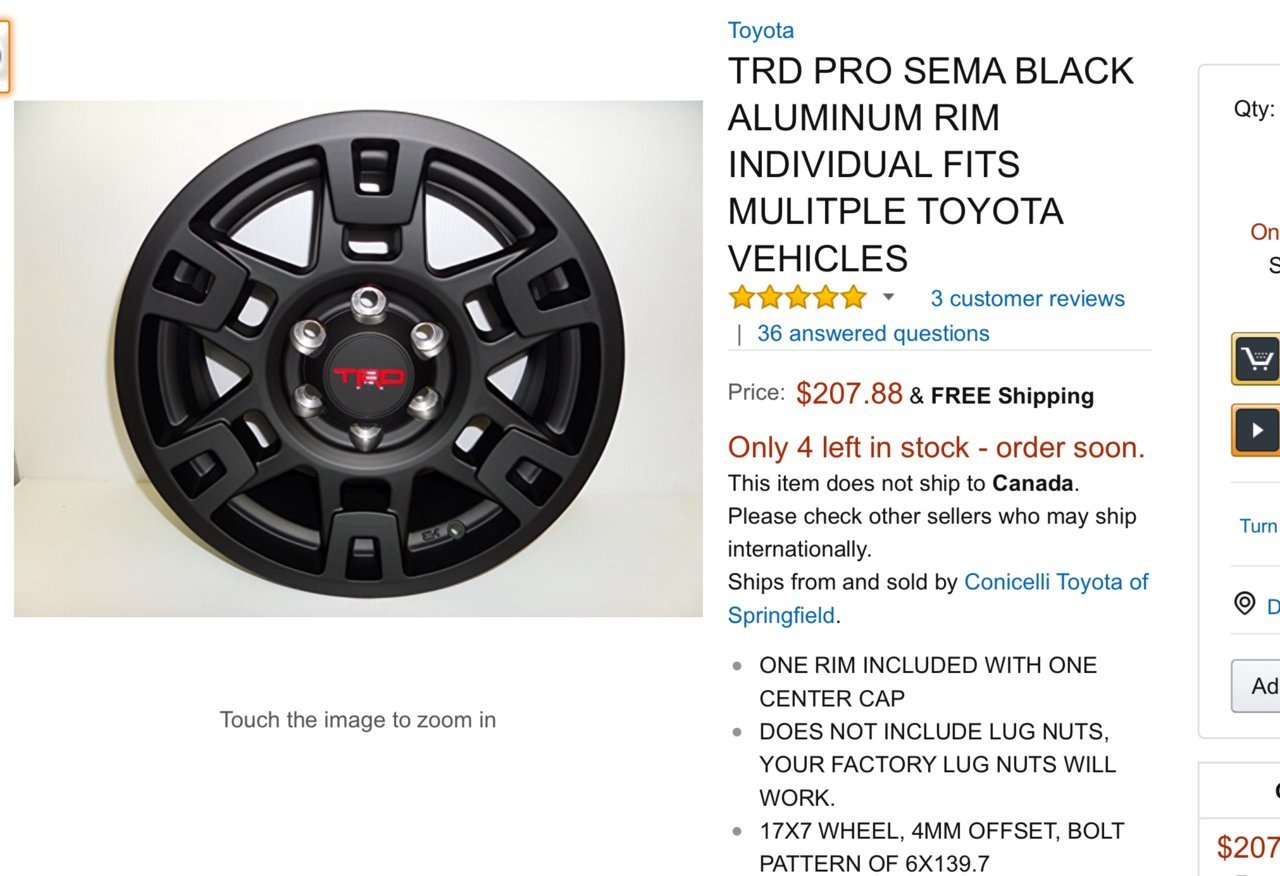Click the product title text

930,164
